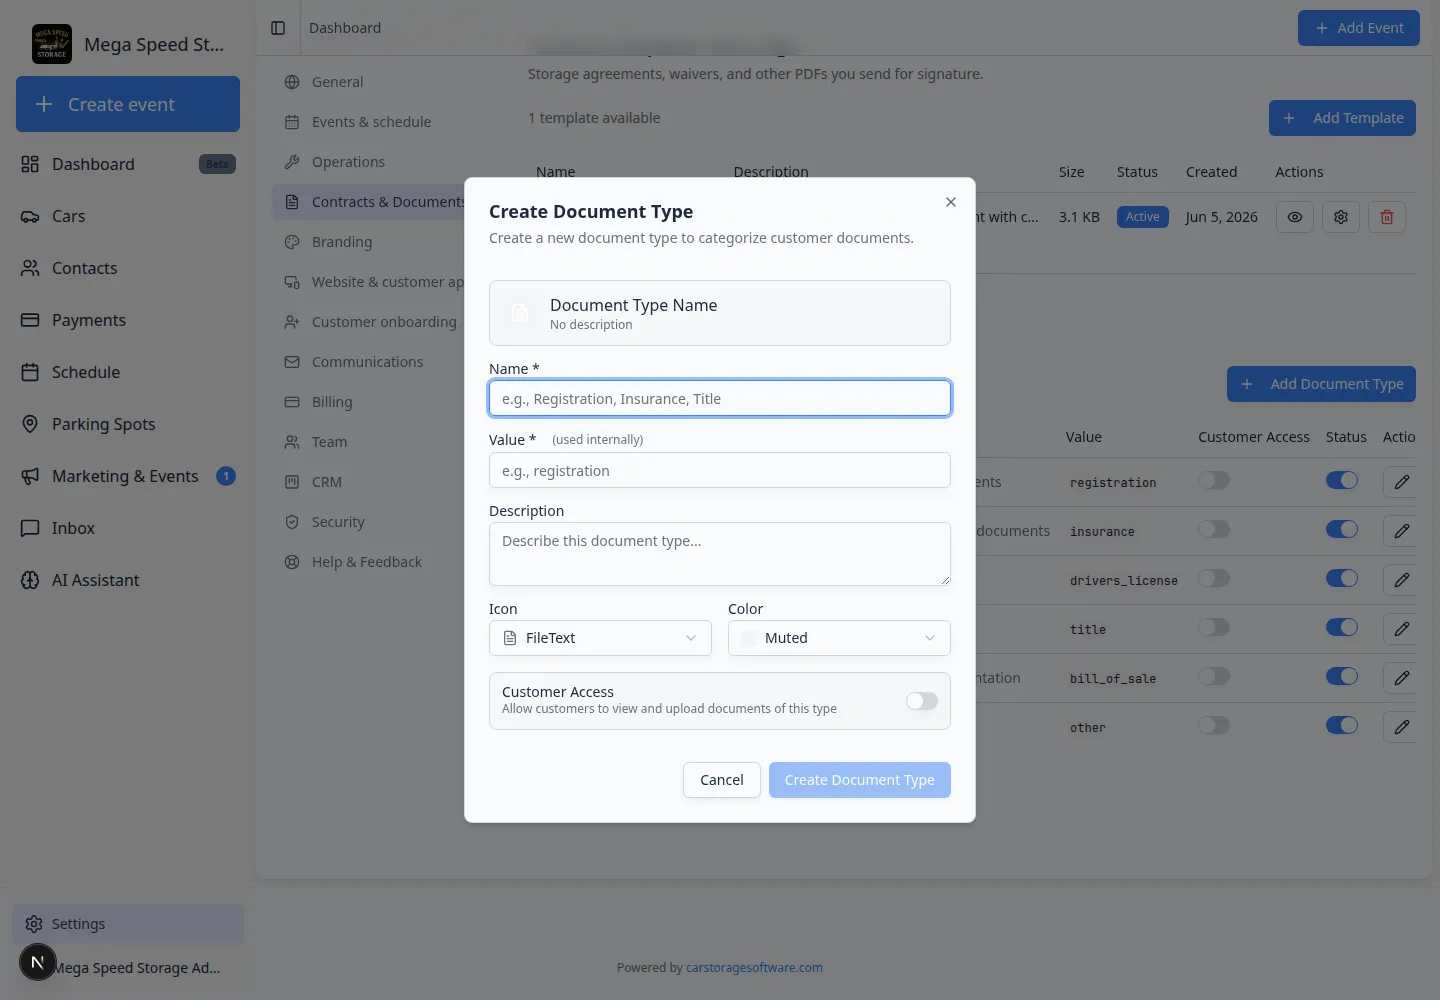The height and width of the screenshot is (1000, 1440).
Task: Open CRM settings section
Action: tap(370, 482)
